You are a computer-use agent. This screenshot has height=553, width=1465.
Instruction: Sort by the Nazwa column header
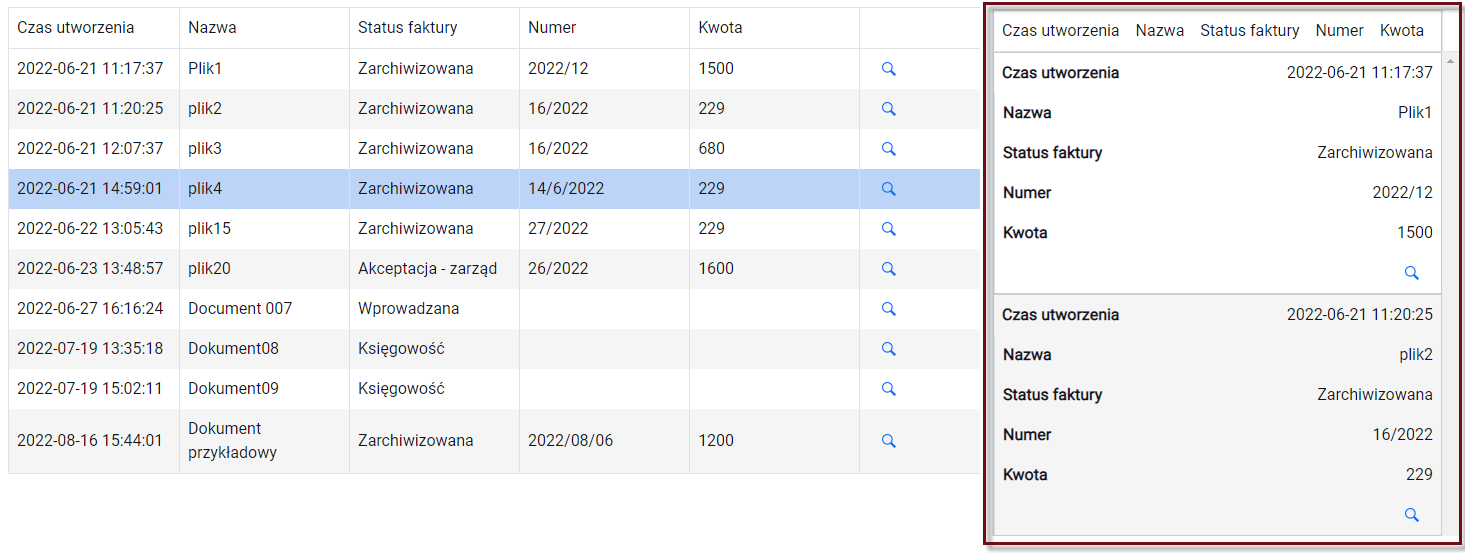[212, 28]
